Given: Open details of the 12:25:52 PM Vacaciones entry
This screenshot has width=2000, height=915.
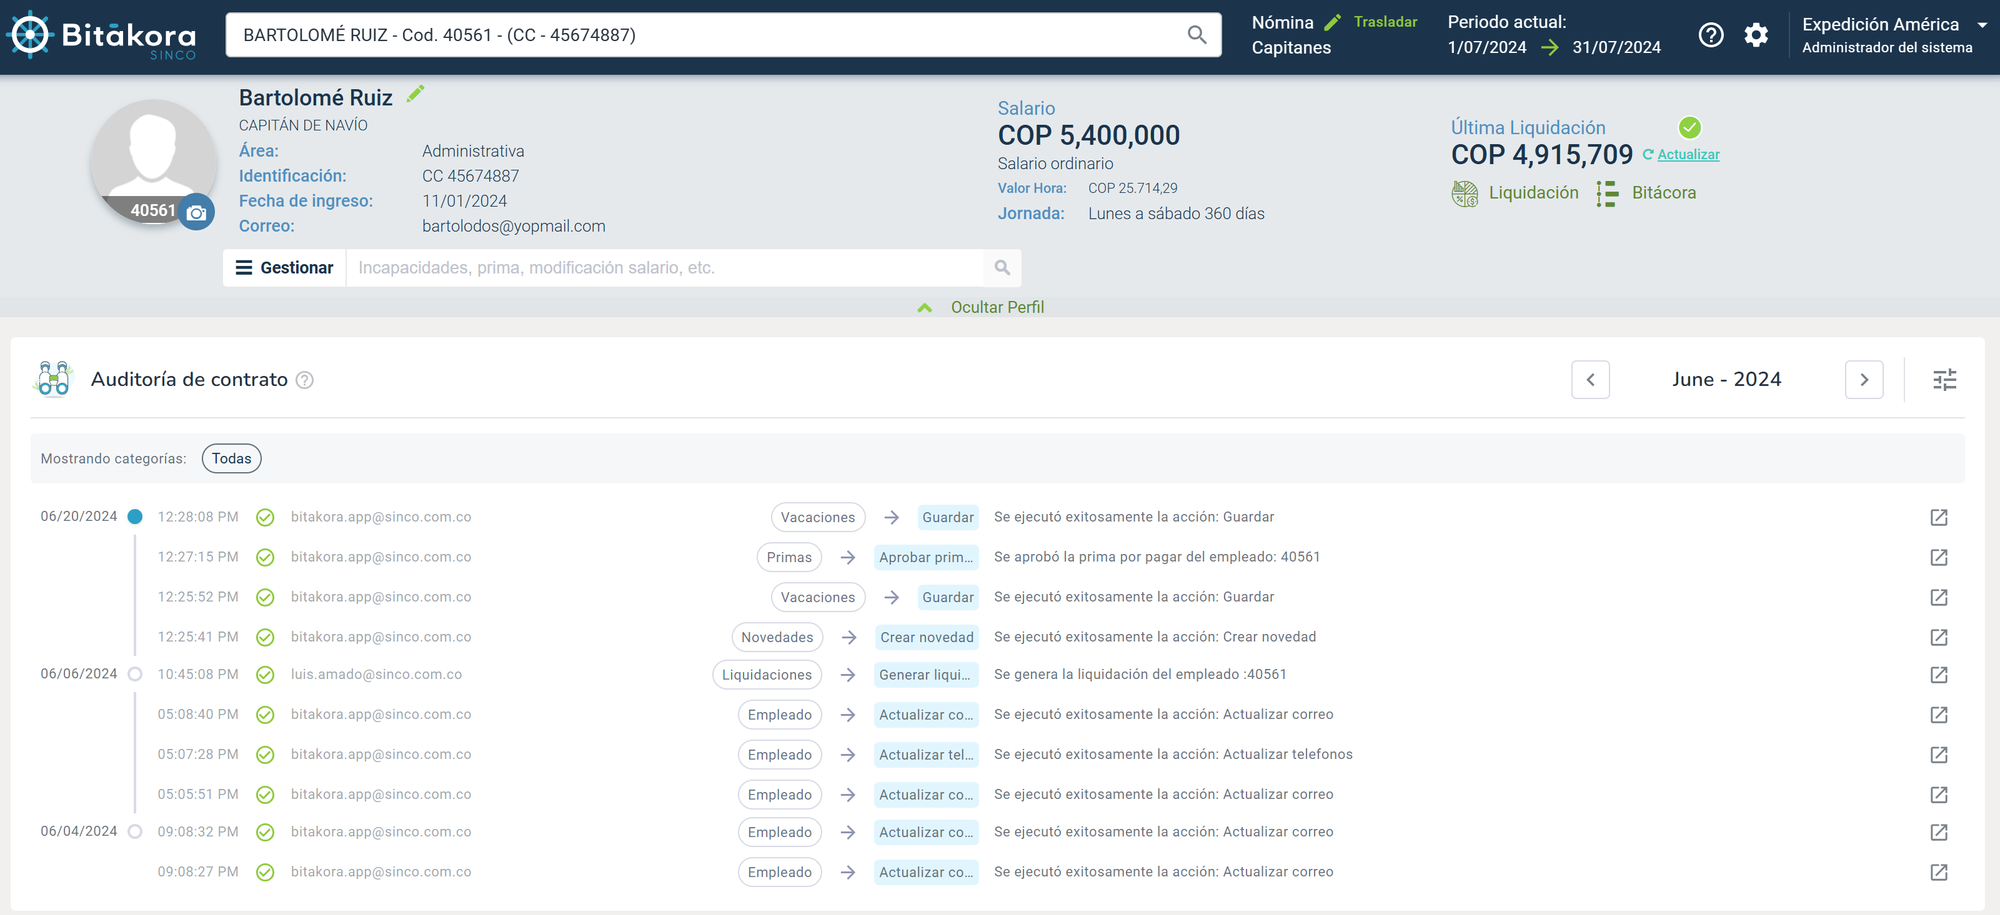Looking at the screenshot, I should (1939, 597).
